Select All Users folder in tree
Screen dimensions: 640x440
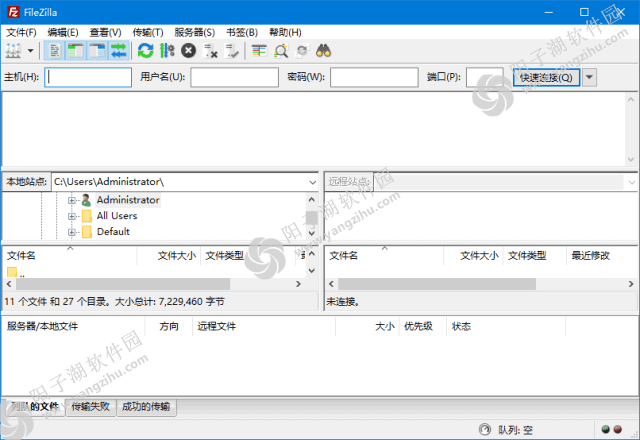117,216
